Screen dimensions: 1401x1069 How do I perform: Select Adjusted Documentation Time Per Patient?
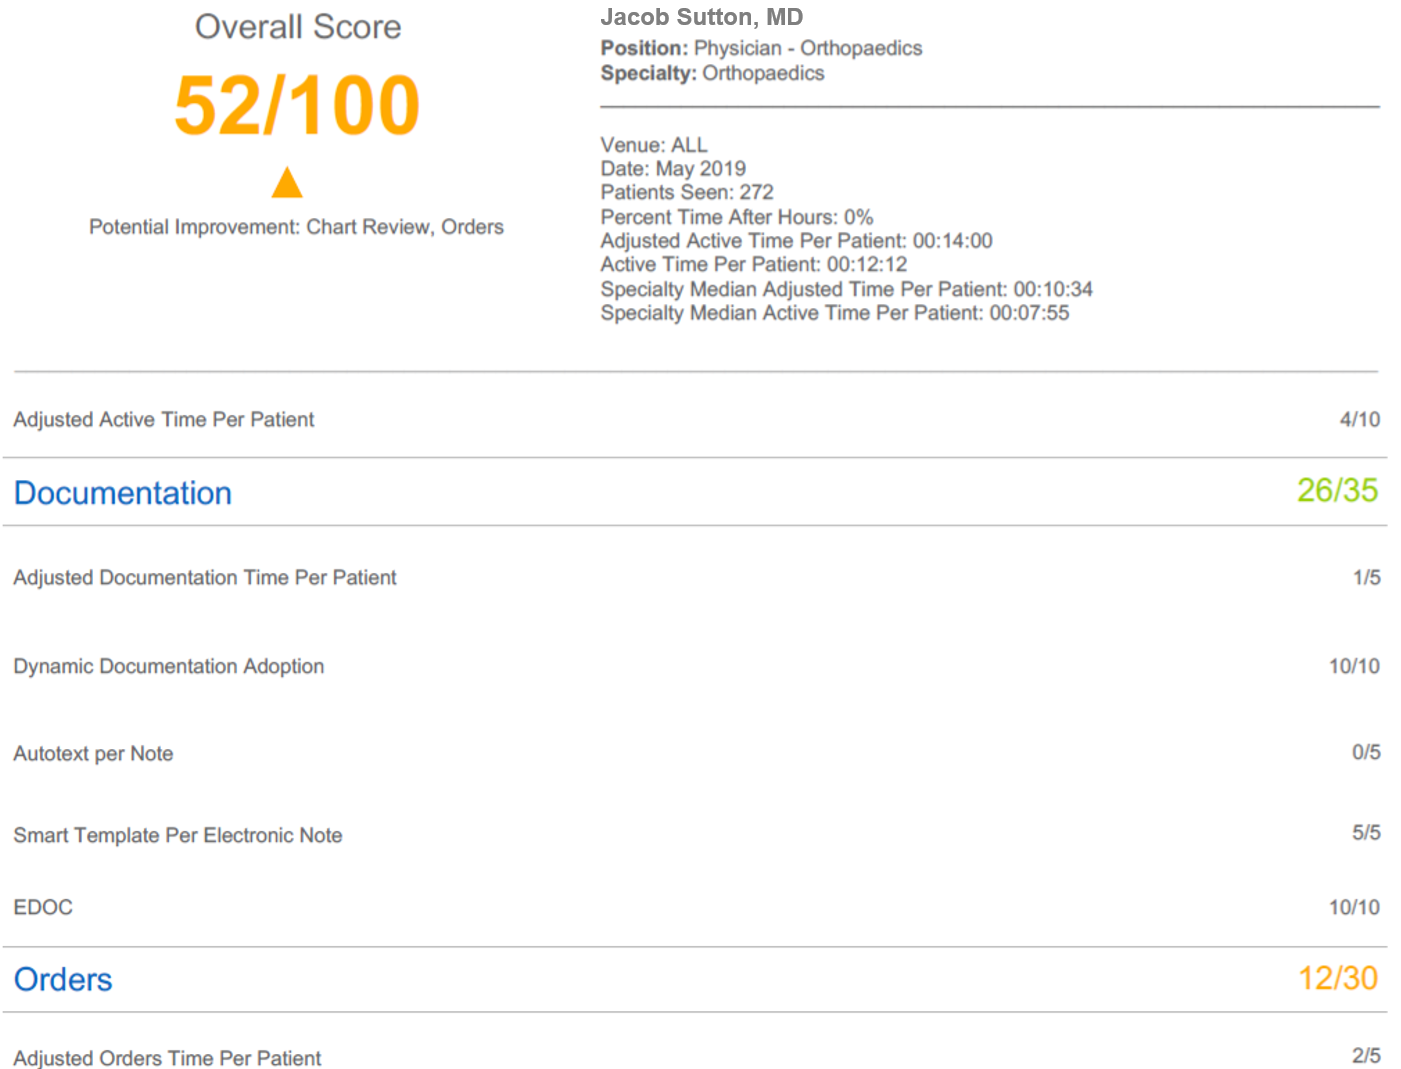coord(205,578)
